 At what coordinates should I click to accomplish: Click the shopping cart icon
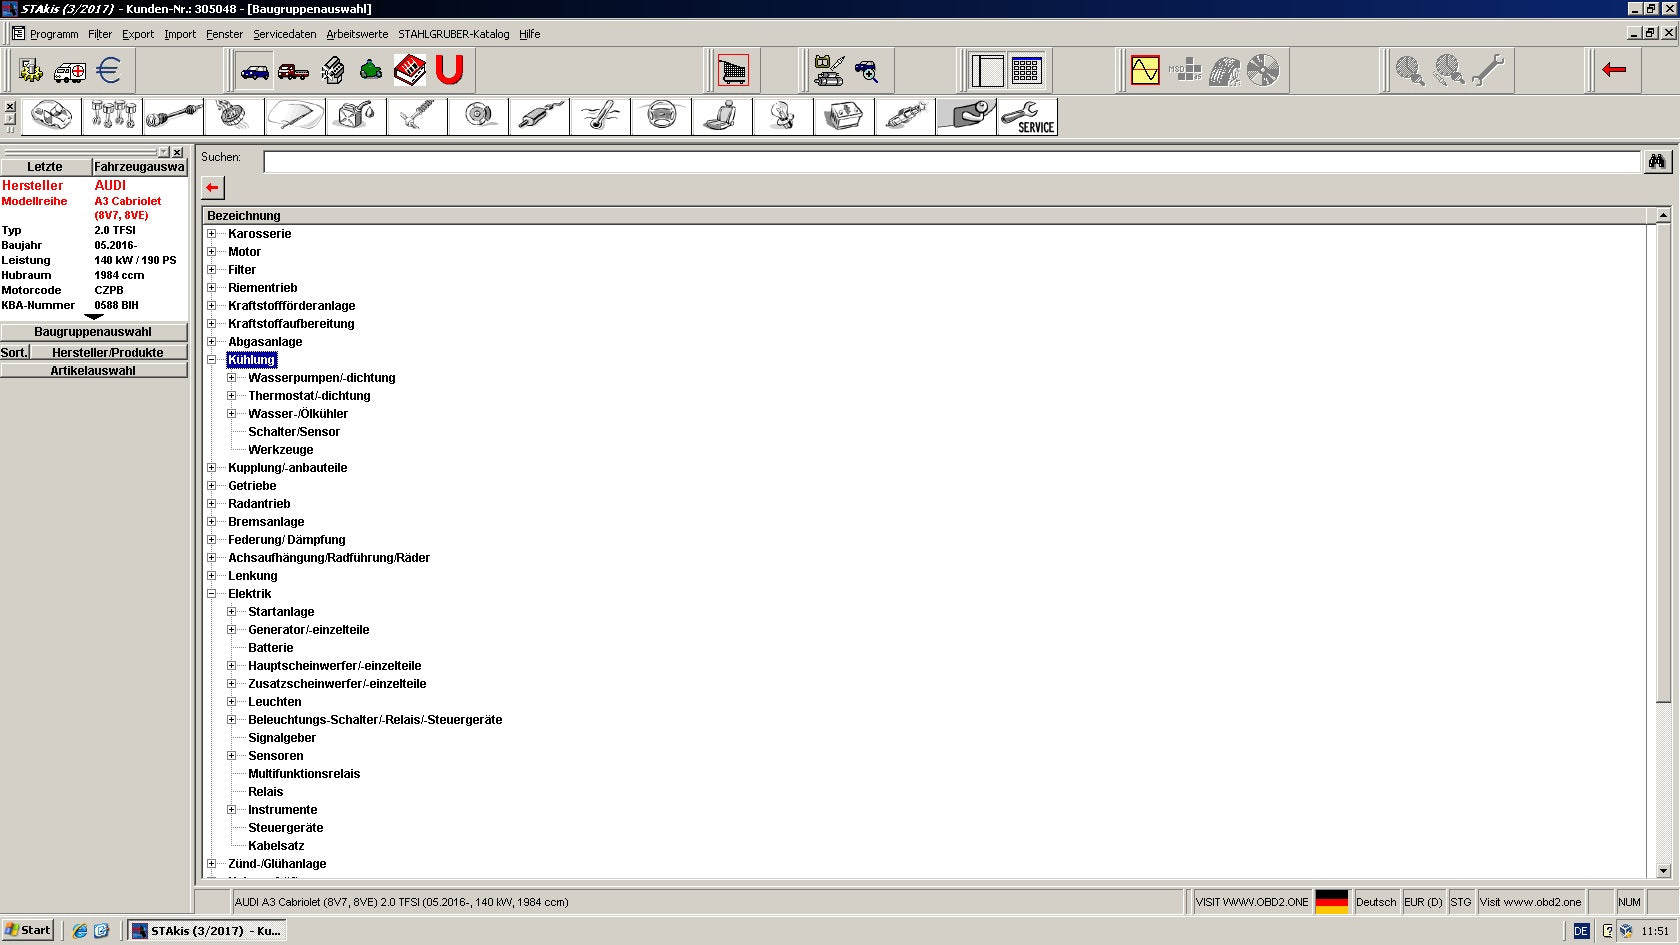pos(733,71)
